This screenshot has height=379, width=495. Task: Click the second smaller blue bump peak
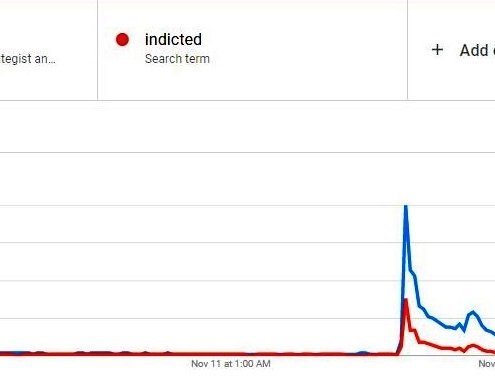coord(472,312)
